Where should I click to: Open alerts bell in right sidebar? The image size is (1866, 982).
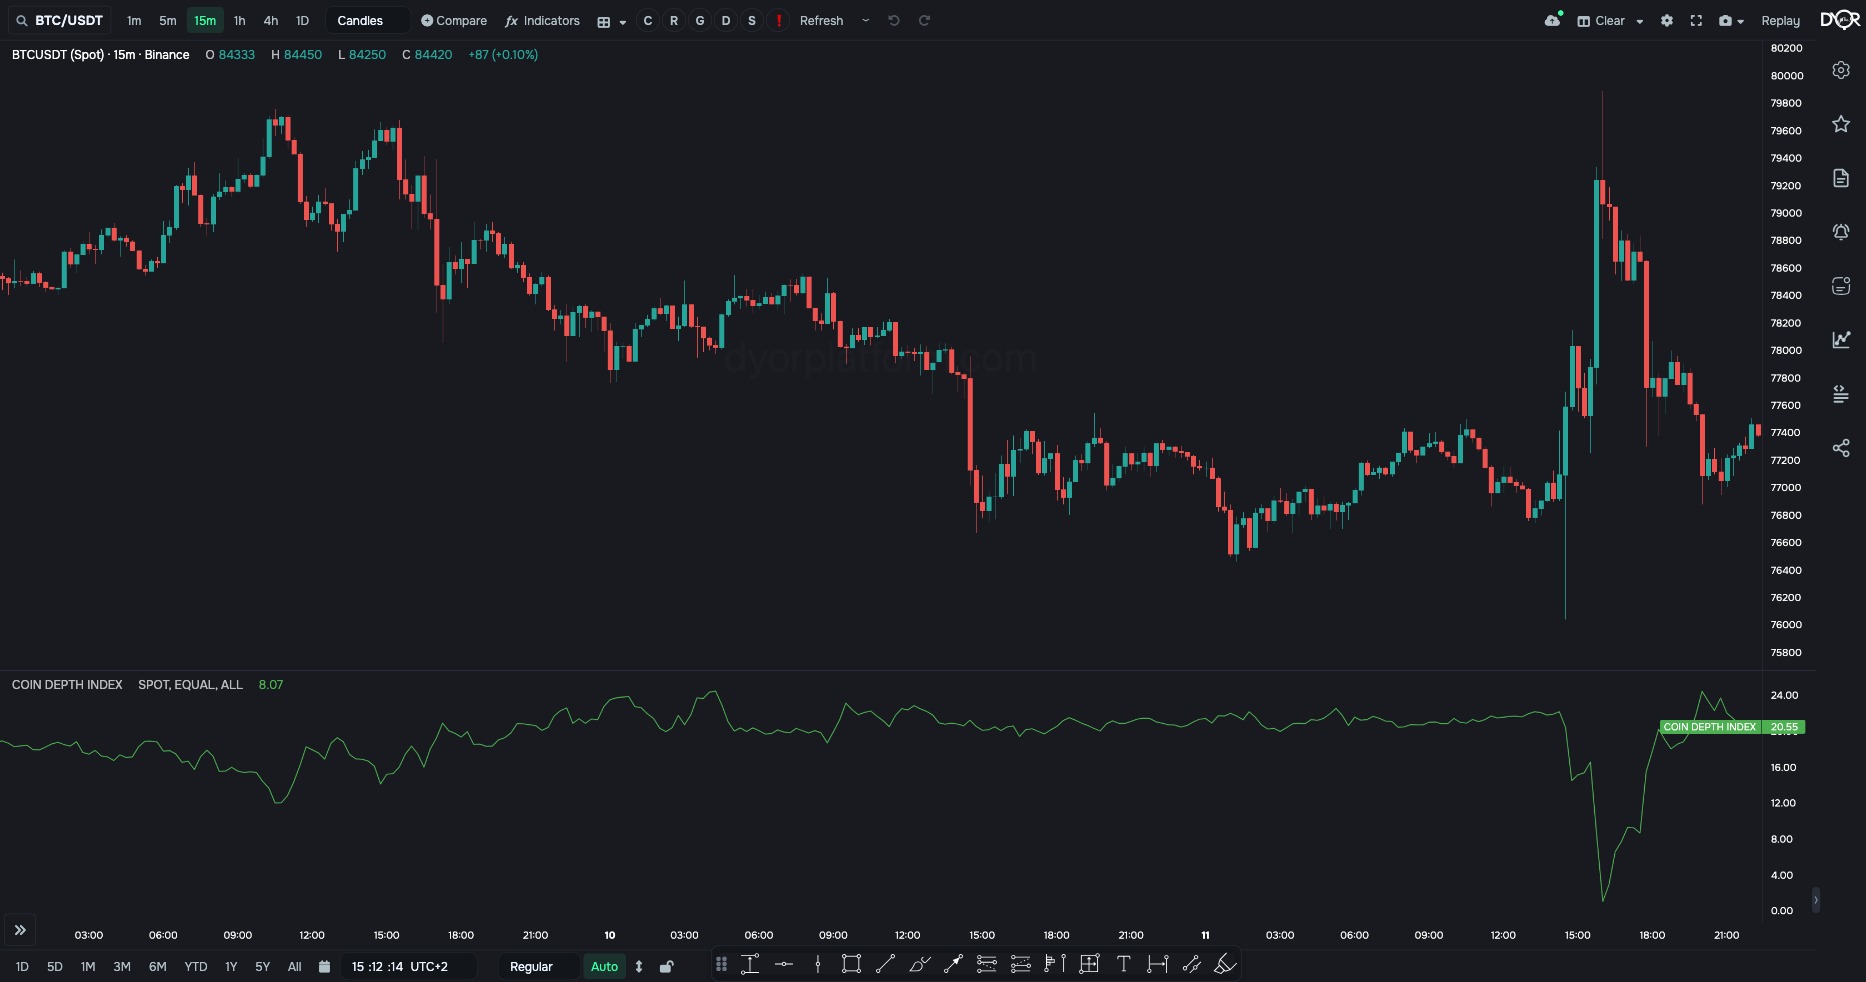coord(1841,232)
